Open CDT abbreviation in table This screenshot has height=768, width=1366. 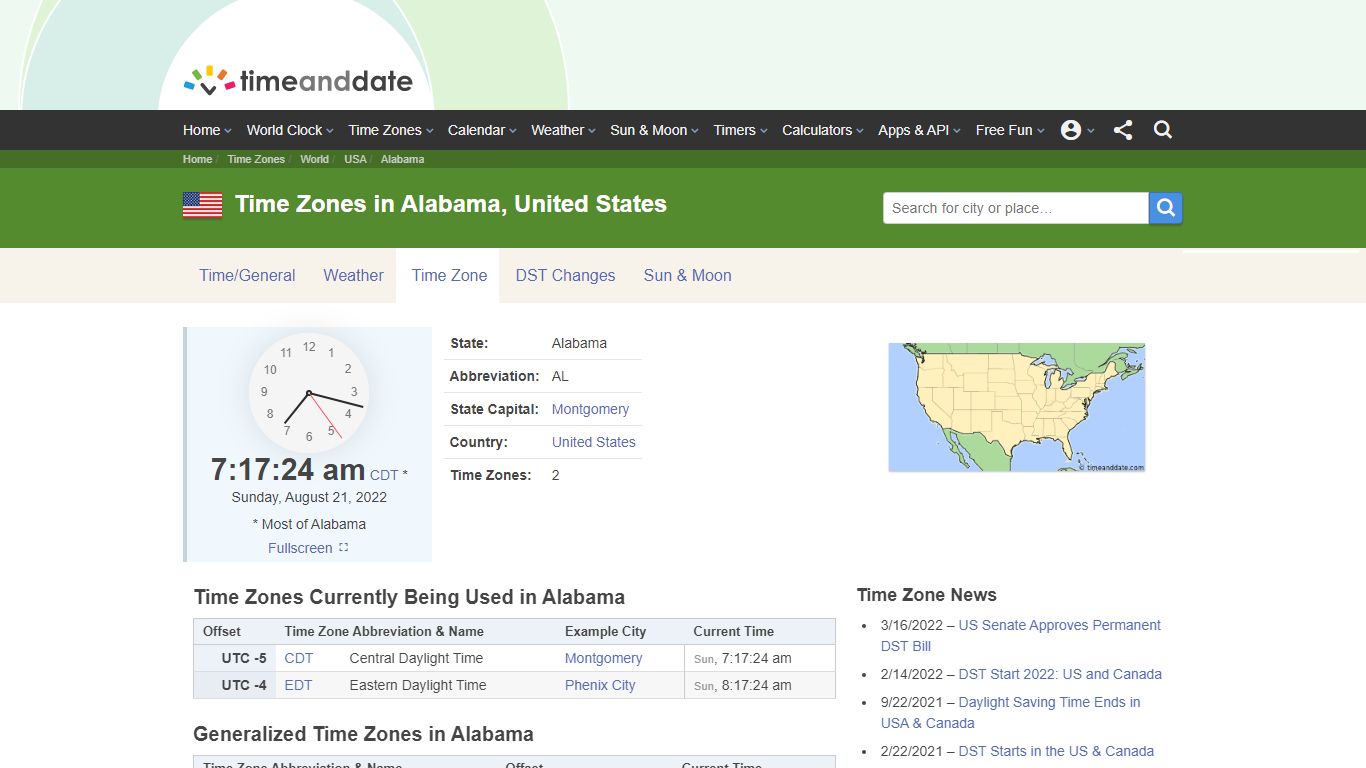click(x=298, y=658)
